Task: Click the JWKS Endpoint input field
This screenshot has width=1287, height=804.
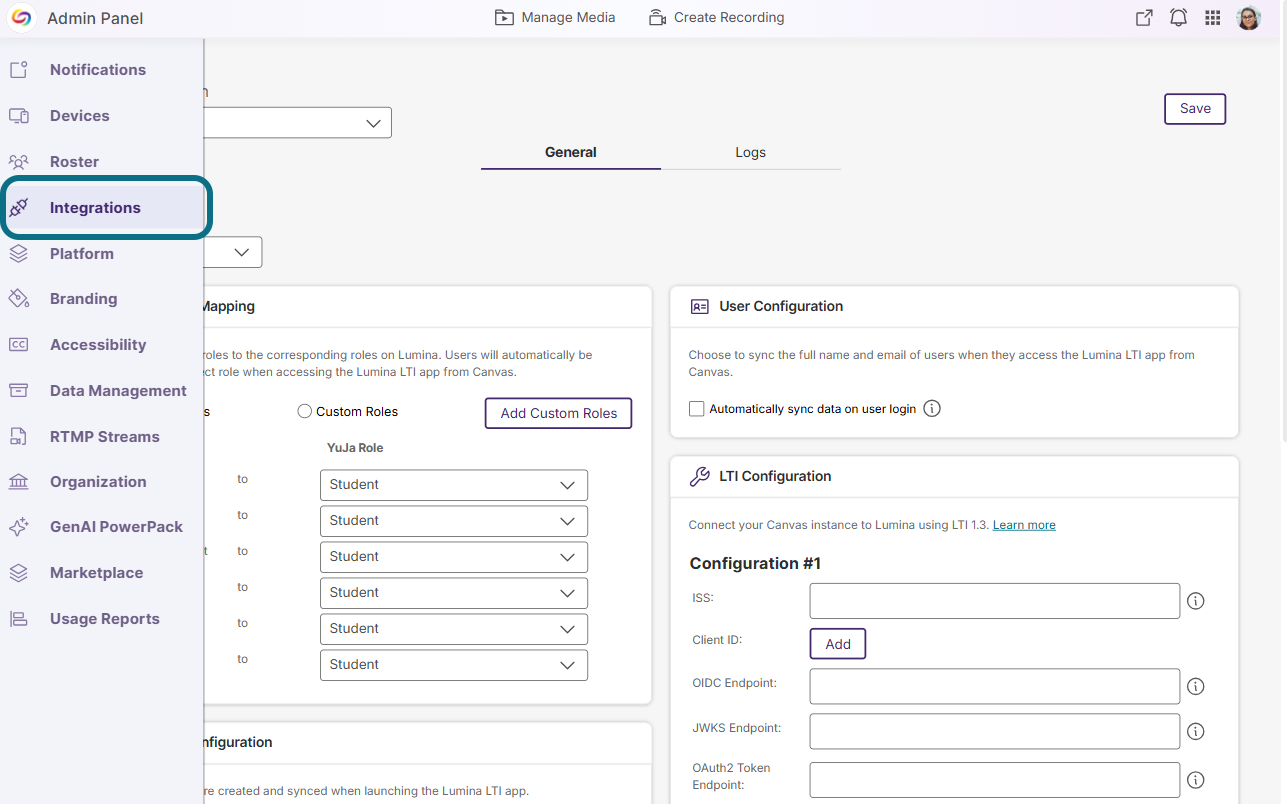Action: (x=995, y=732)
